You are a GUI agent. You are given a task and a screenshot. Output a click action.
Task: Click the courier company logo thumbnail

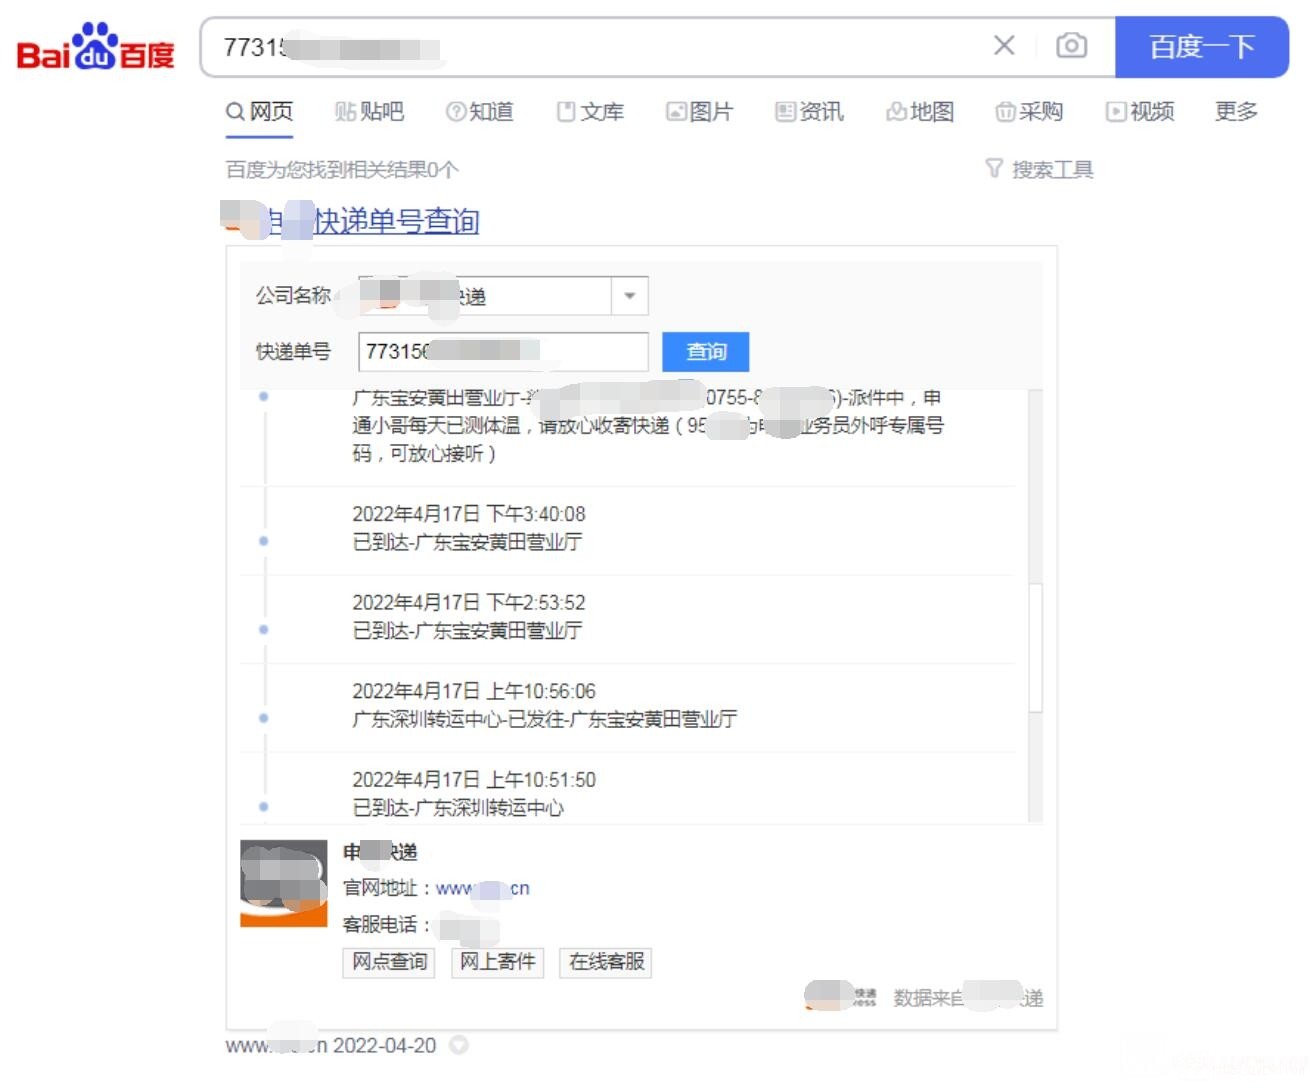point(284,883)
